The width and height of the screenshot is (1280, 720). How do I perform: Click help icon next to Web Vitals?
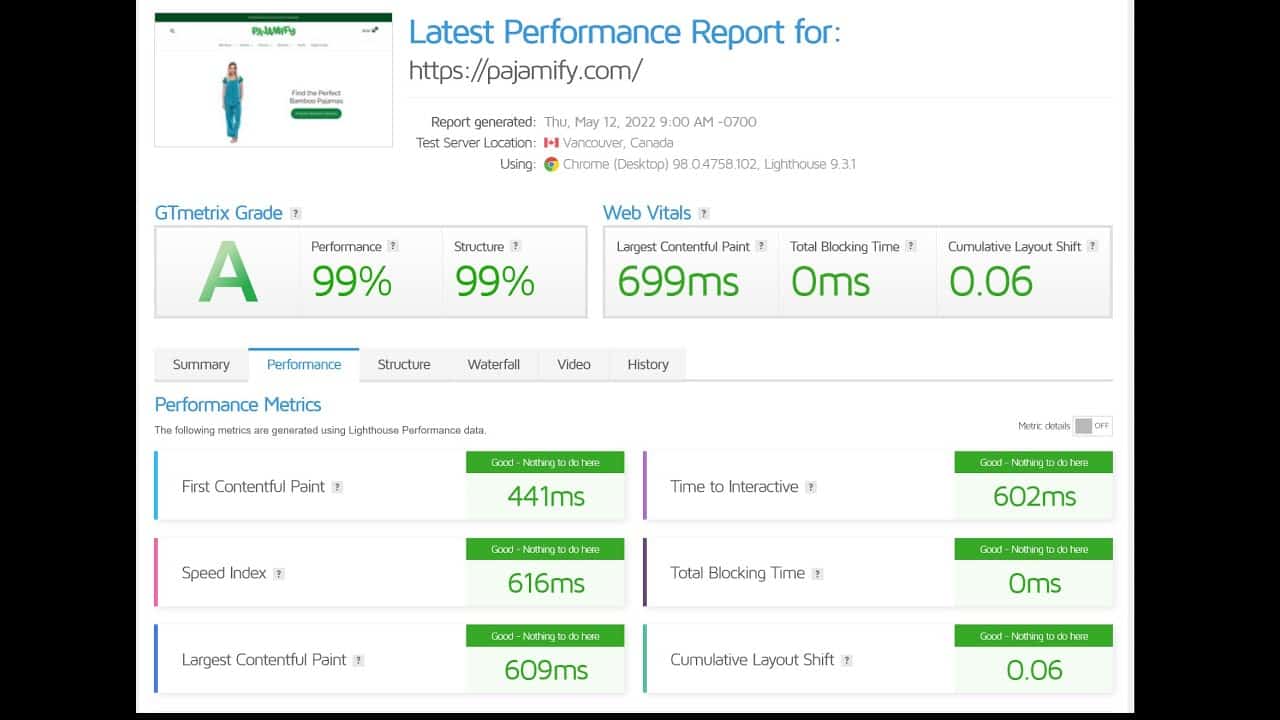[704, 214]
